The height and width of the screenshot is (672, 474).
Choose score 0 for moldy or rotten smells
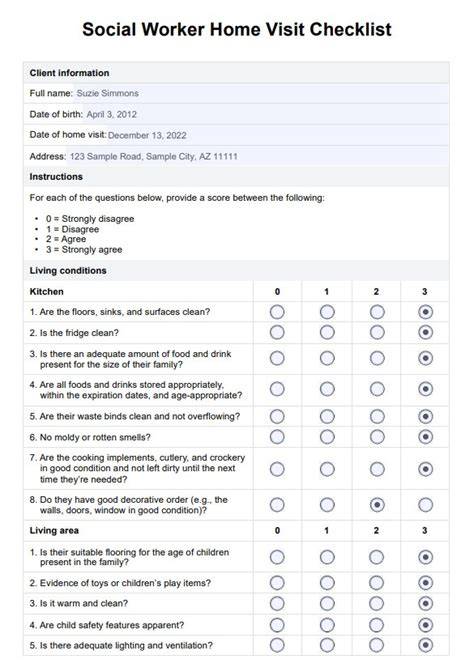277,437
